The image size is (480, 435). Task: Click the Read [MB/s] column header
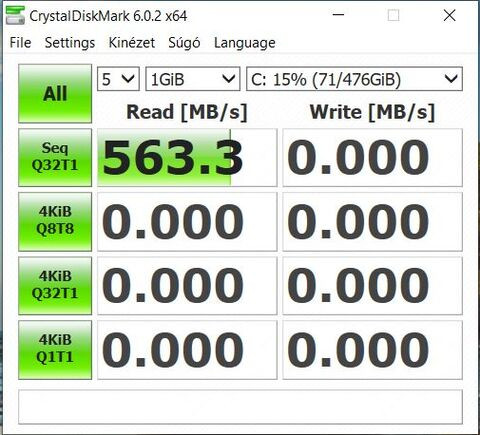(x=187, y=112)
